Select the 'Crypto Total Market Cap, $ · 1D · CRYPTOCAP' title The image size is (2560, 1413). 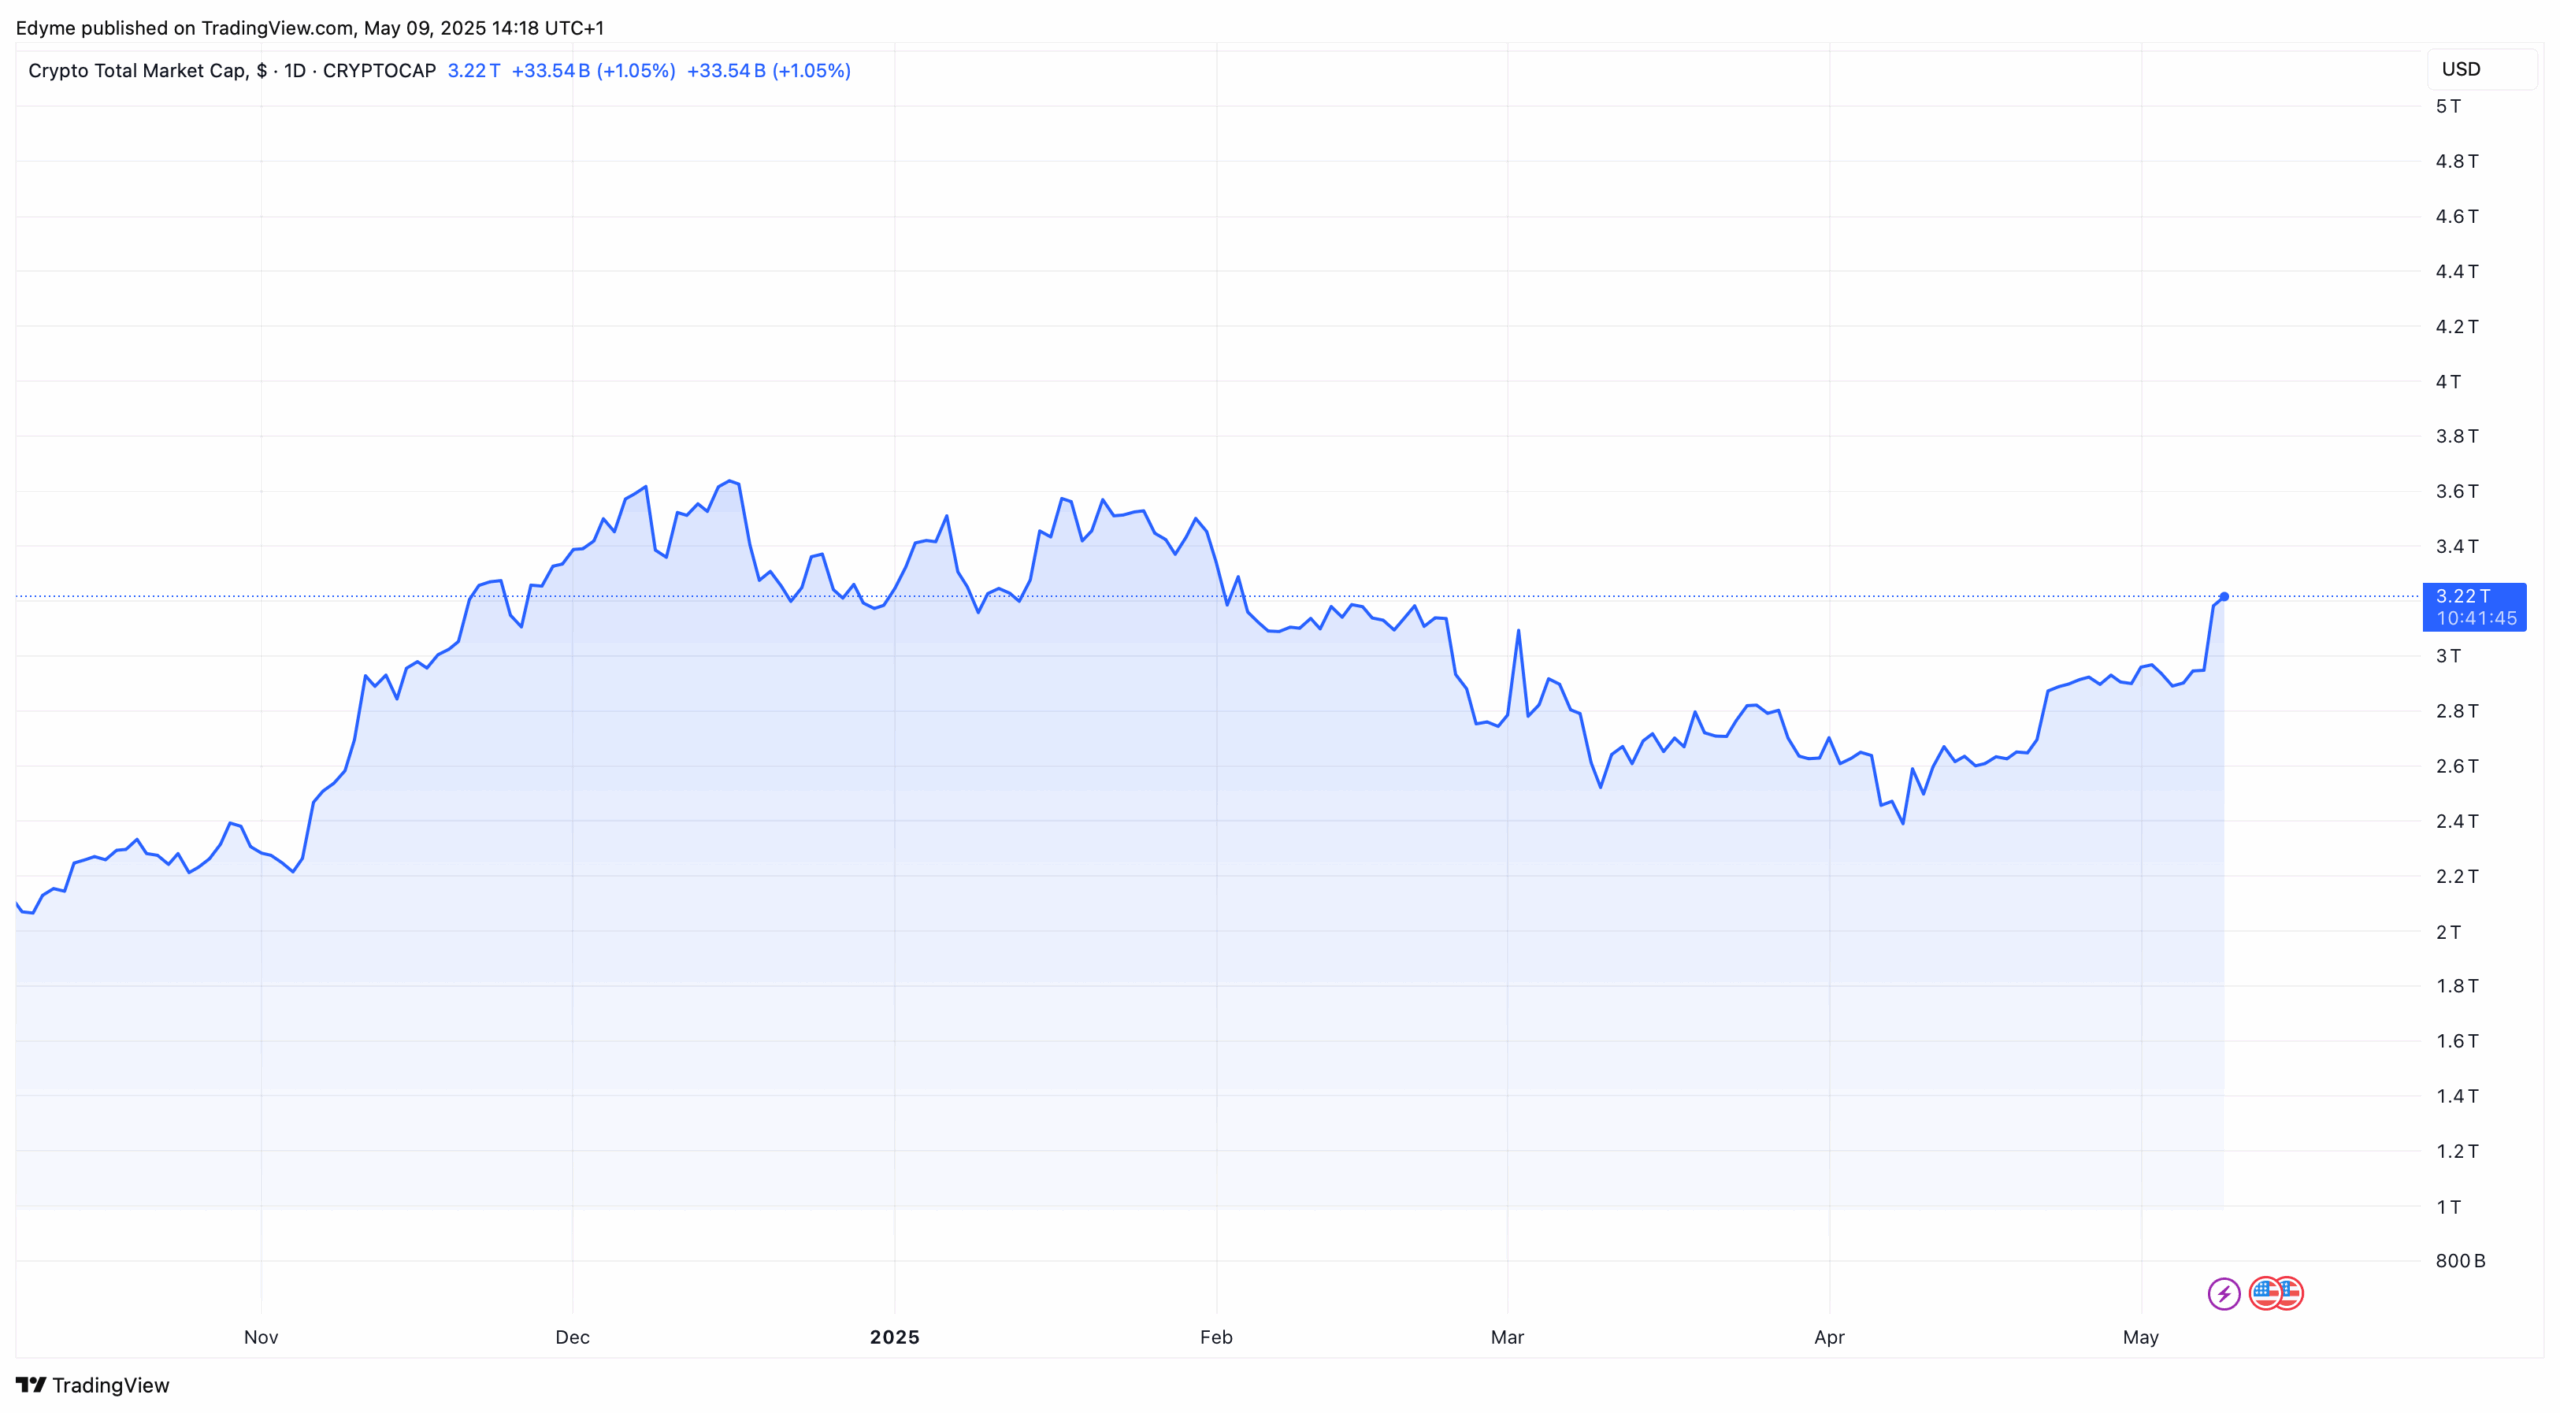click(x=232, y=71)
